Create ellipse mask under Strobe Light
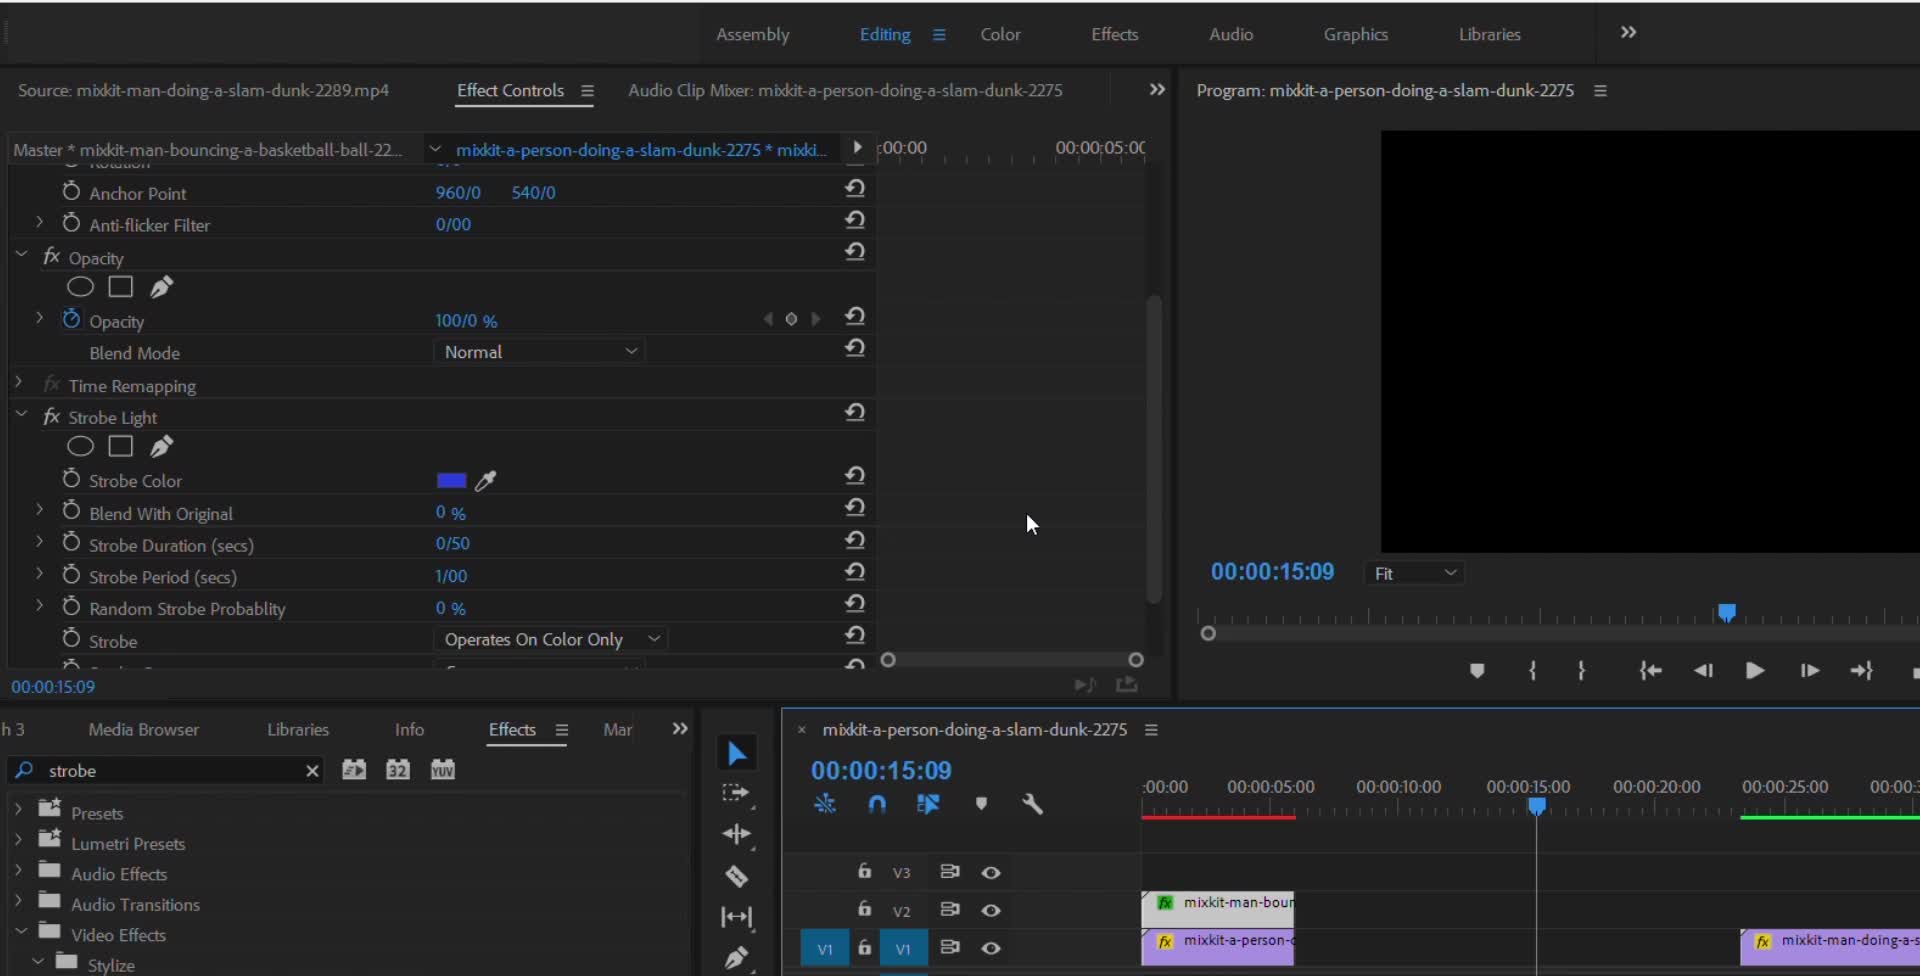 pos(80,447)
